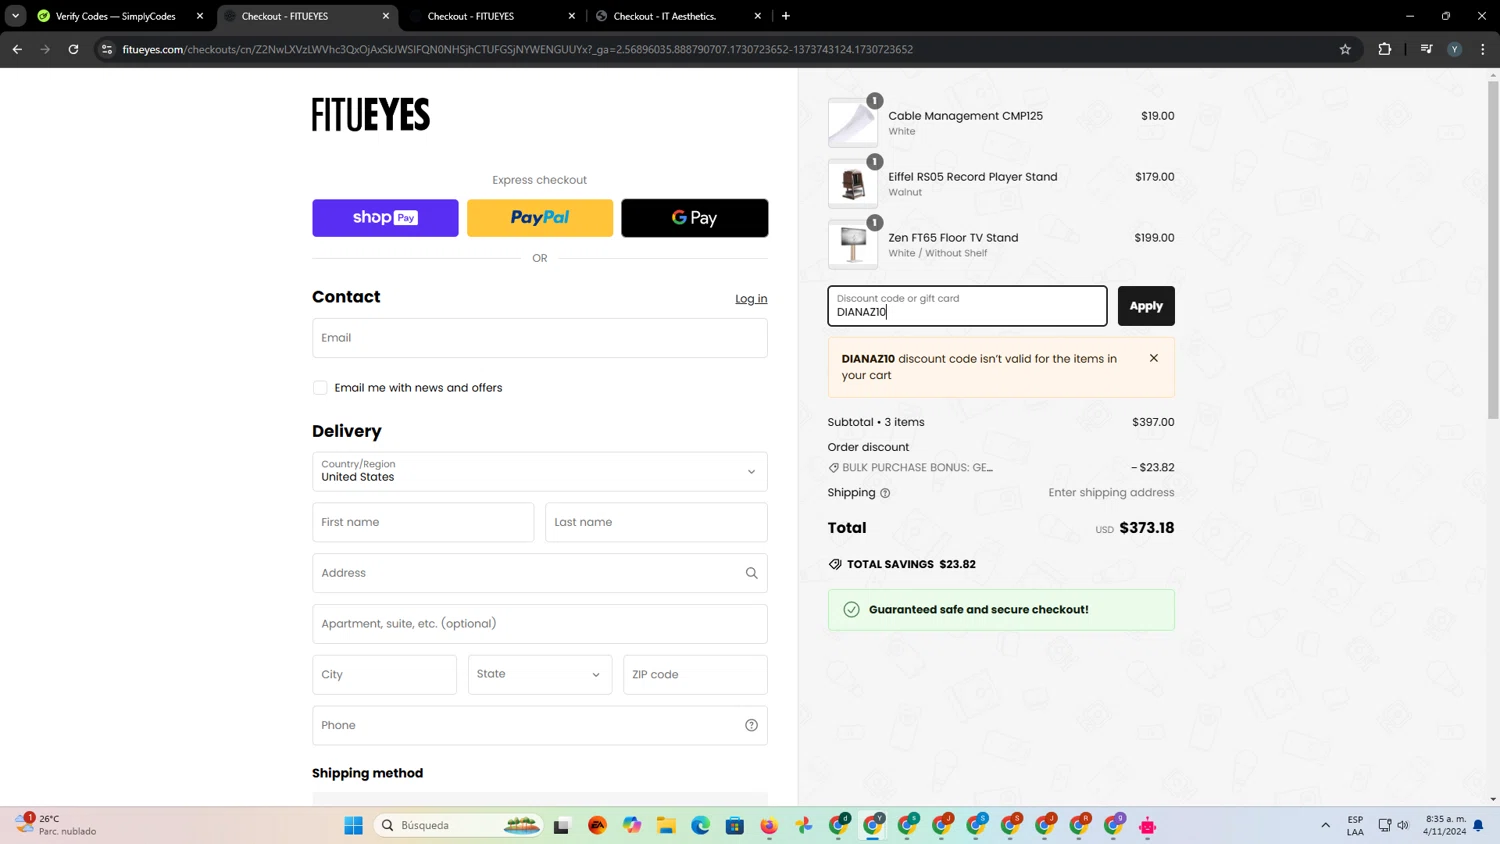Click the total savings tag icon
Viewport: 1500px width, 844px height.
pyautogui.click(x=835, y=564)
